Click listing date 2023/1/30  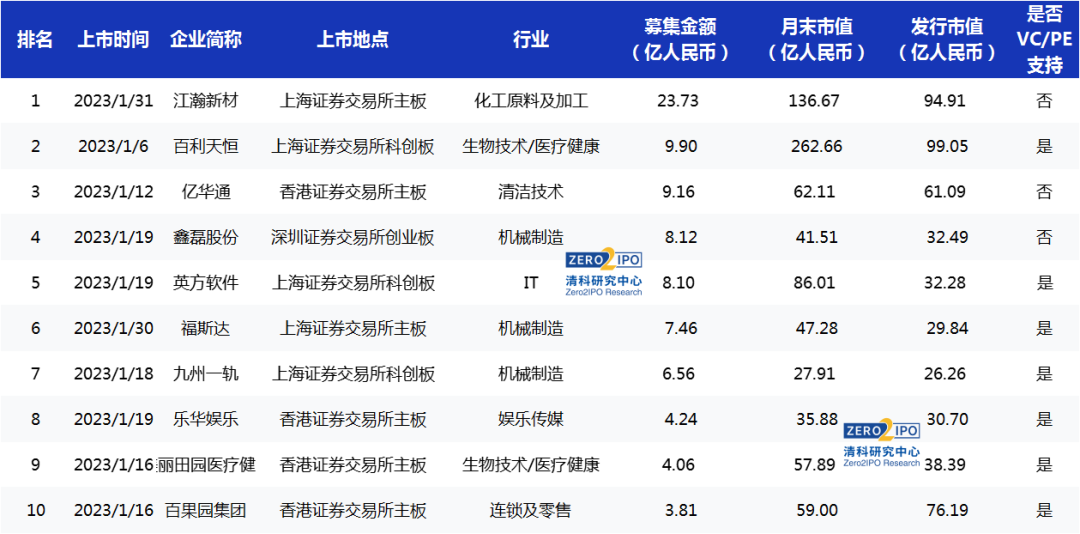112,329
